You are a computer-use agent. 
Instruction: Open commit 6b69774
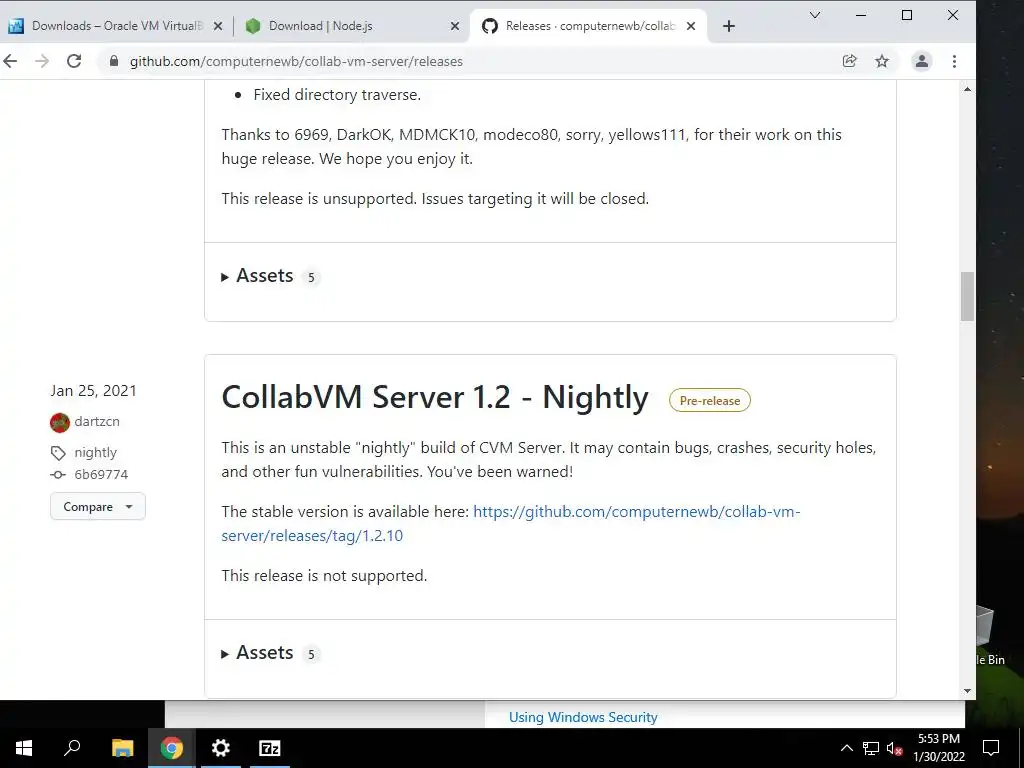point(101,475)
